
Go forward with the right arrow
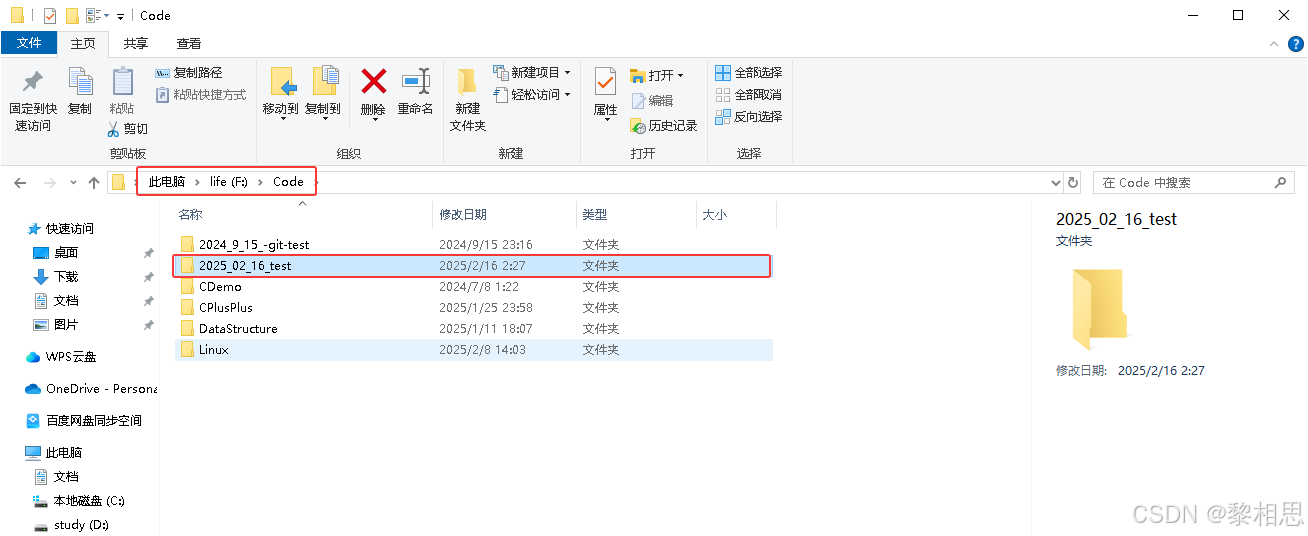50,182
